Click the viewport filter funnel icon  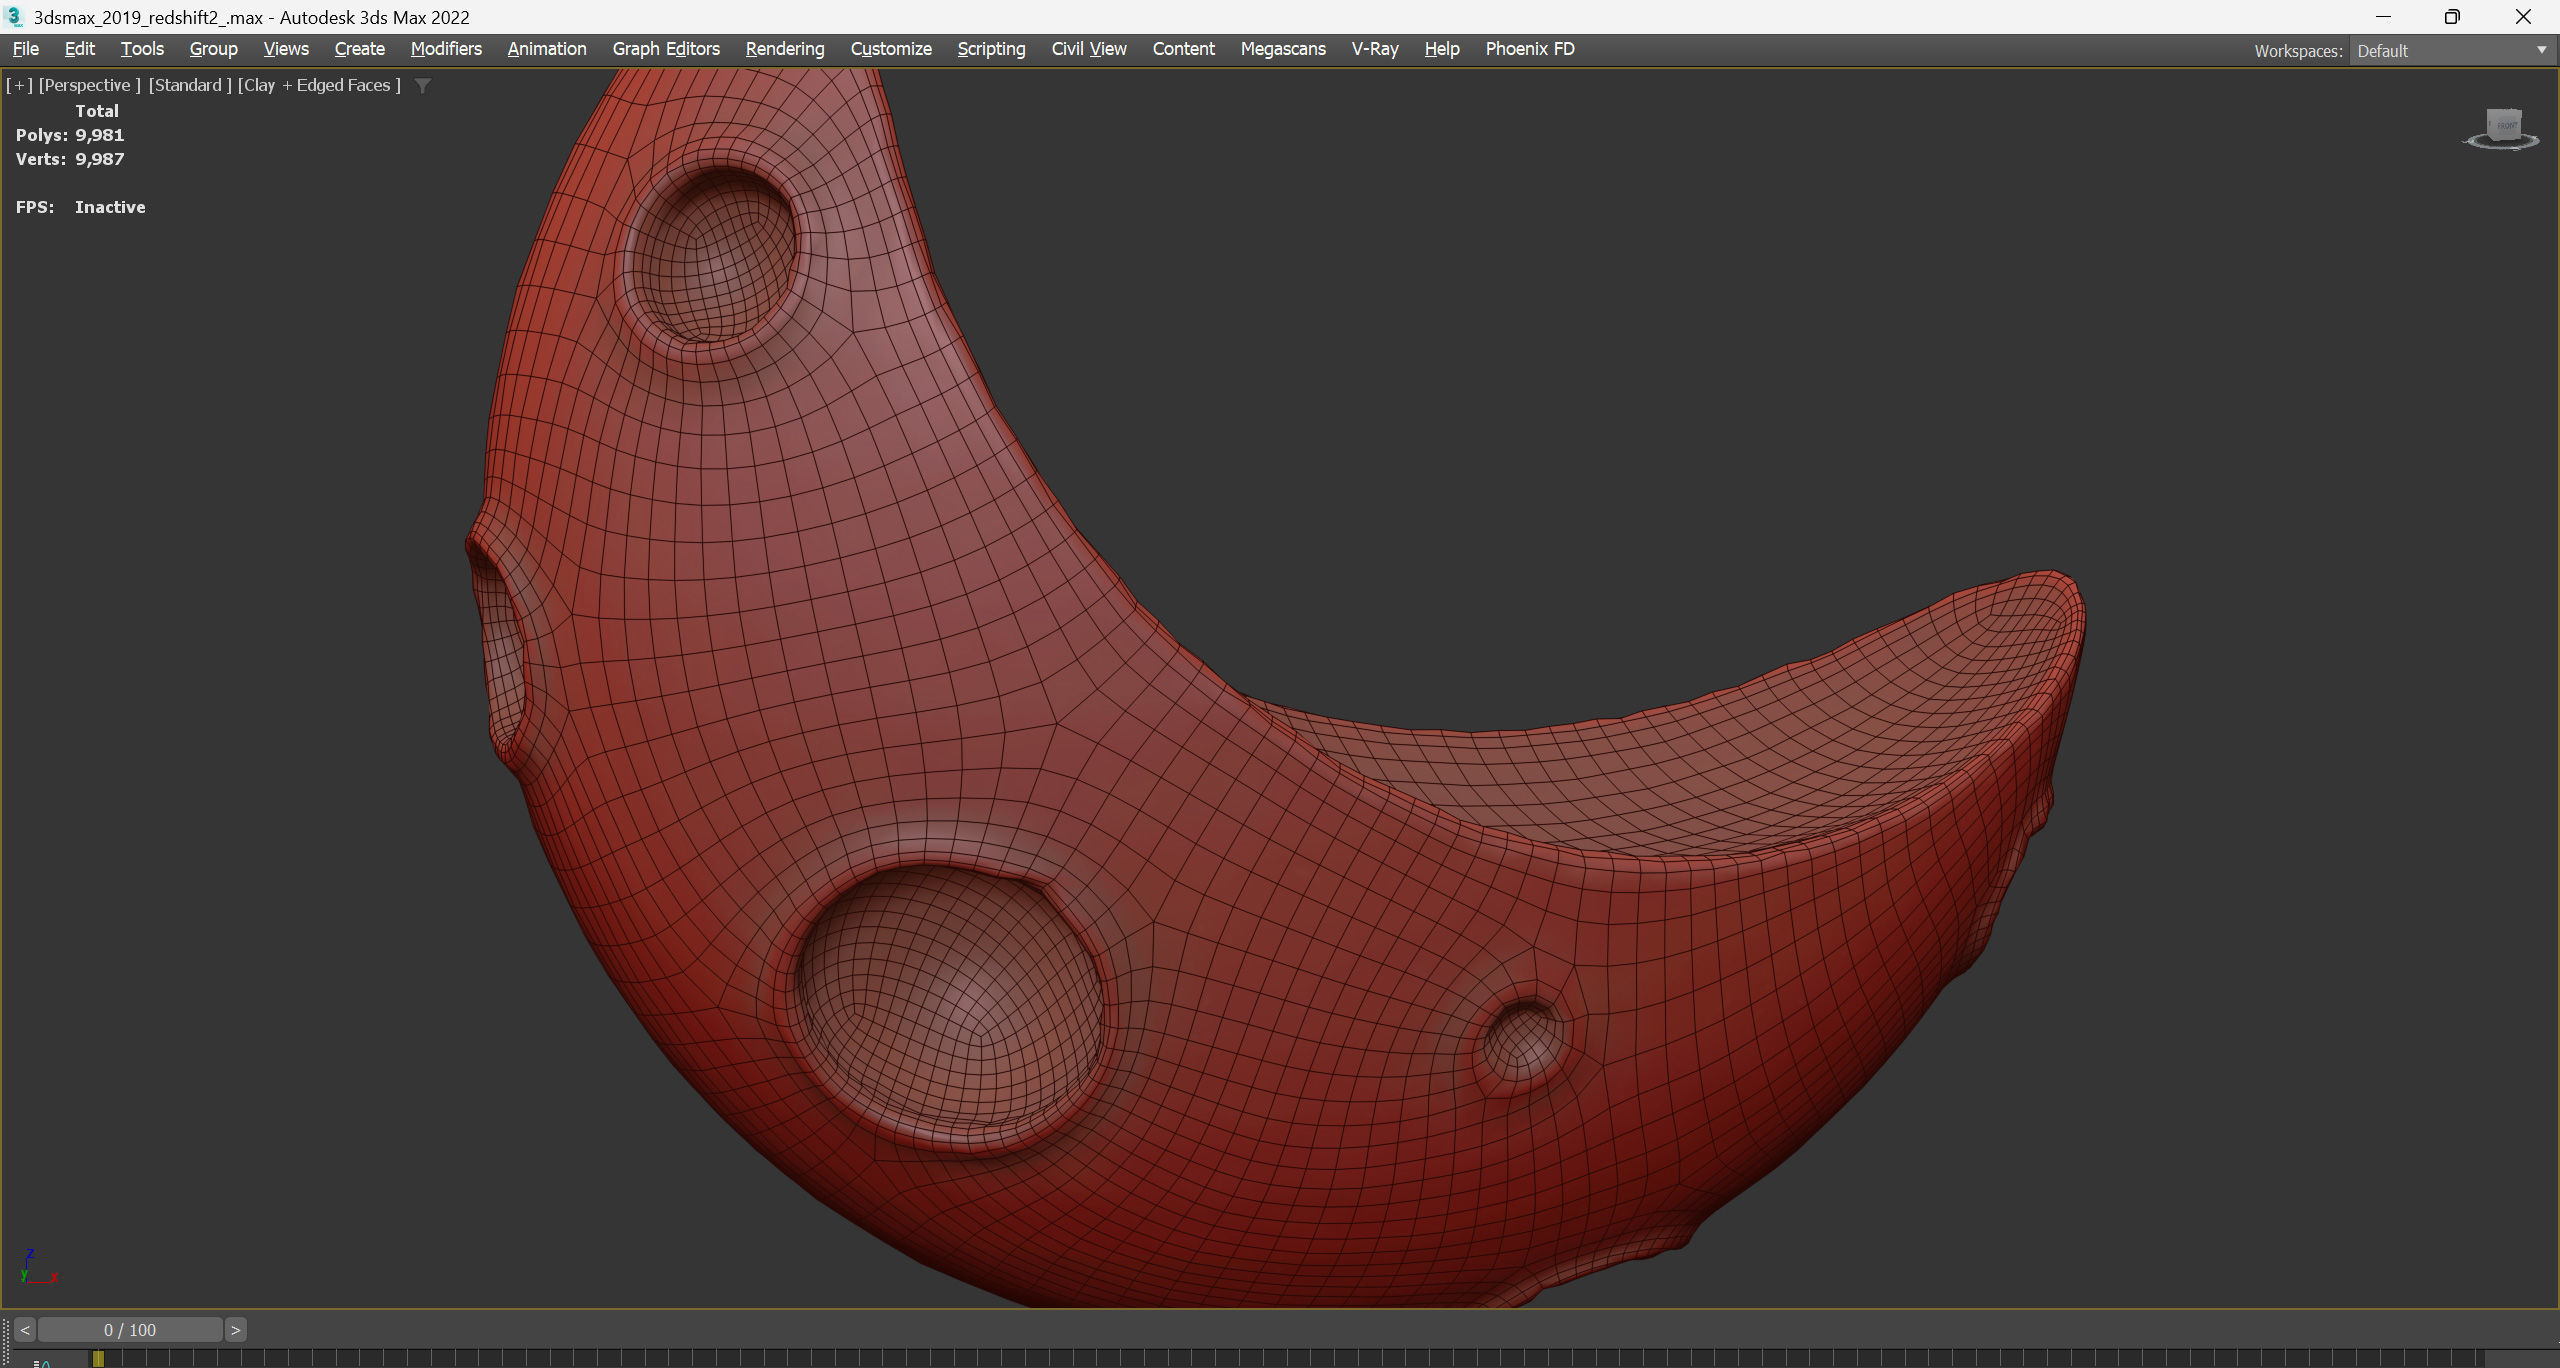coord(423,86)
